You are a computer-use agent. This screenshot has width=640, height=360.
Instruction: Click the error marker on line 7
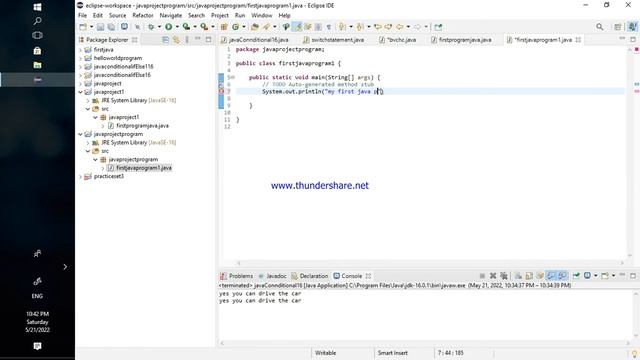coord(221,91)
